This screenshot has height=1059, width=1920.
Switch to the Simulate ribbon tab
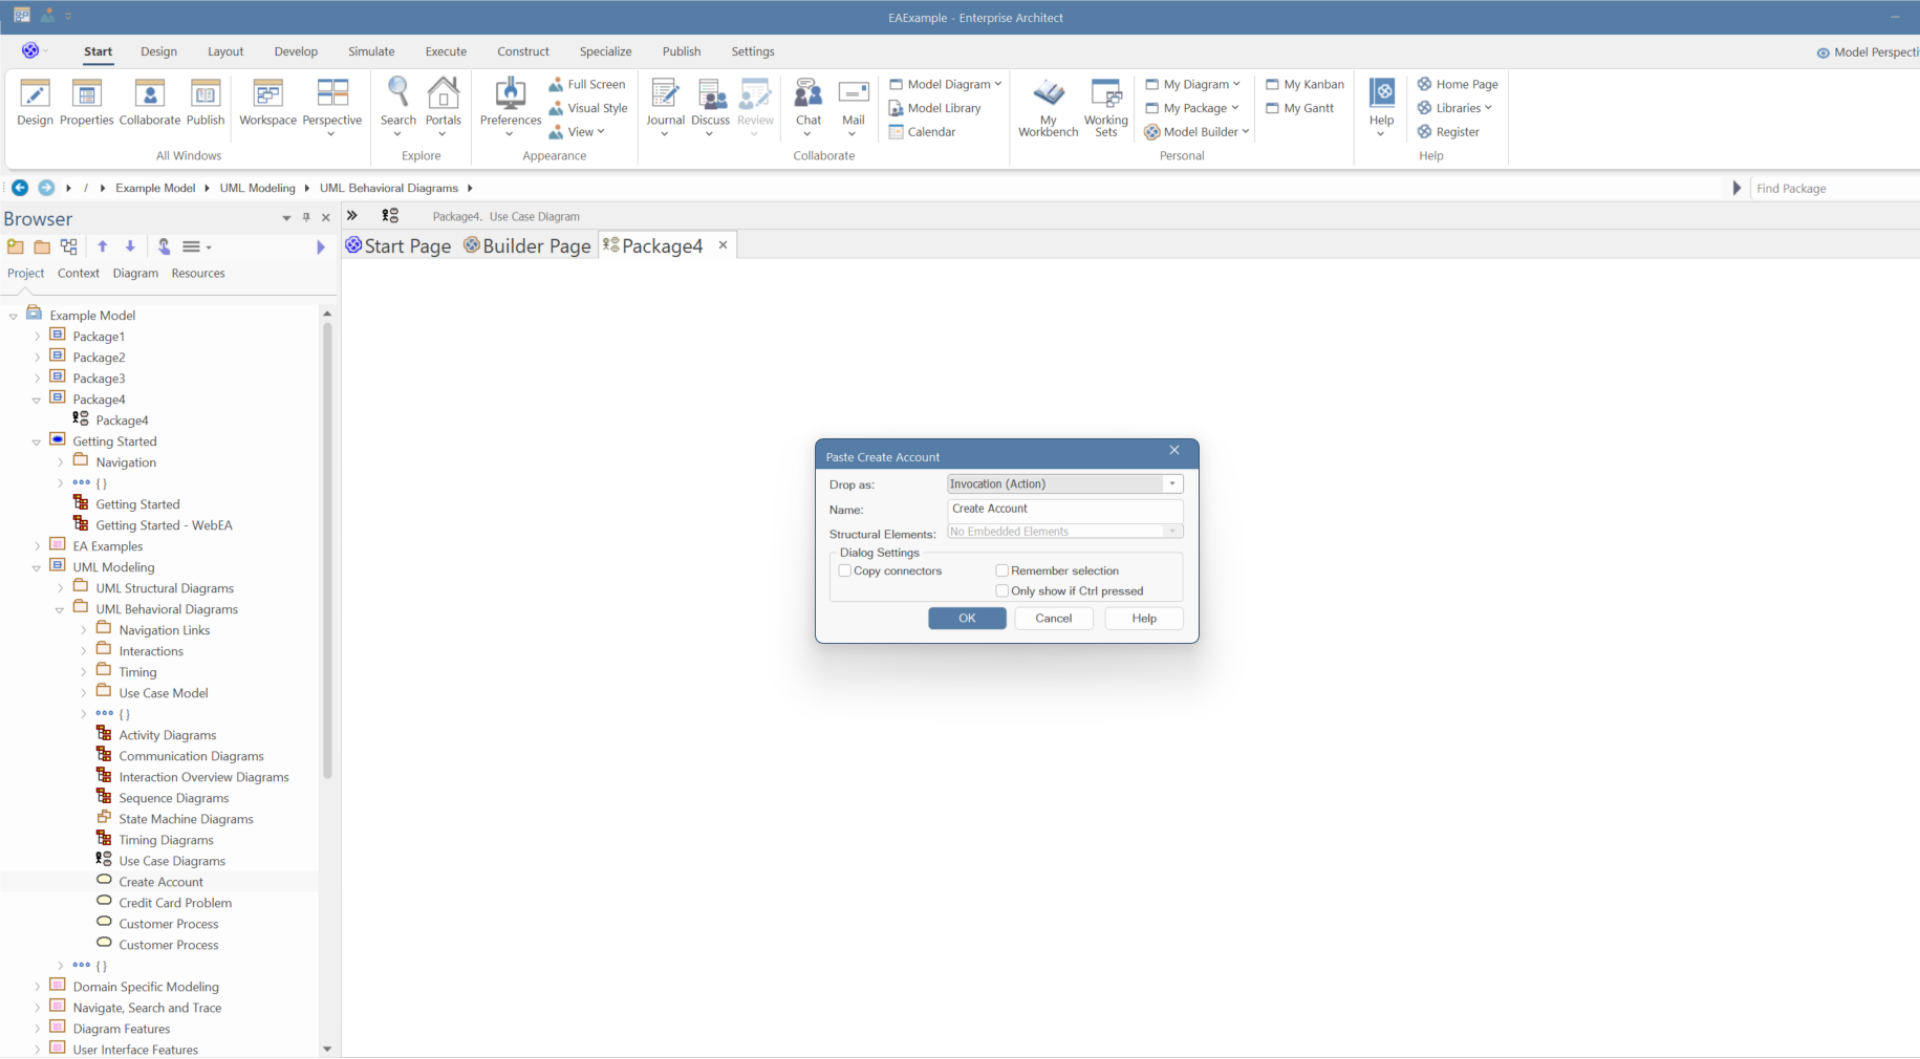tap(371, 52)
